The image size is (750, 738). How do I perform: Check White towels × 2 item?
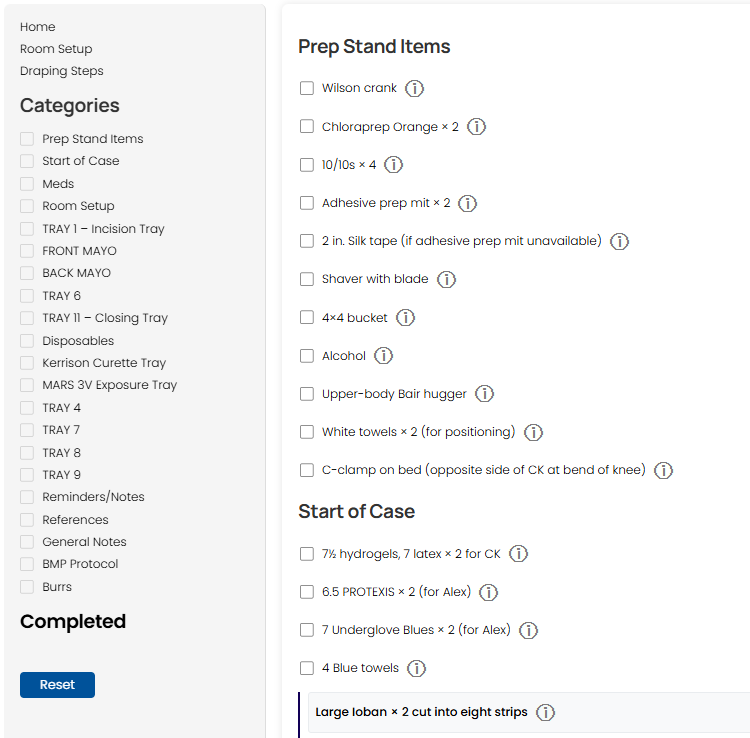click(307, 432)
